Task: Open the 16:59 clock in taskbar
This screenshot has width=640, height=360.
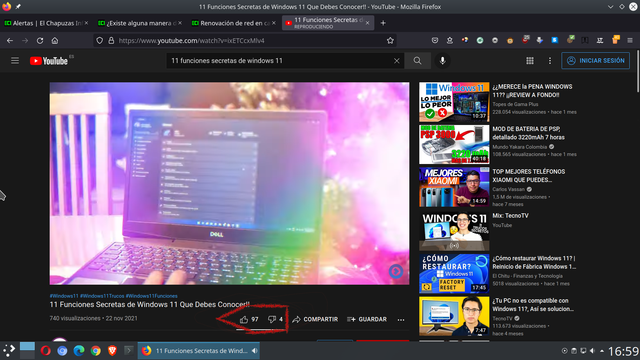Action: 623,351
